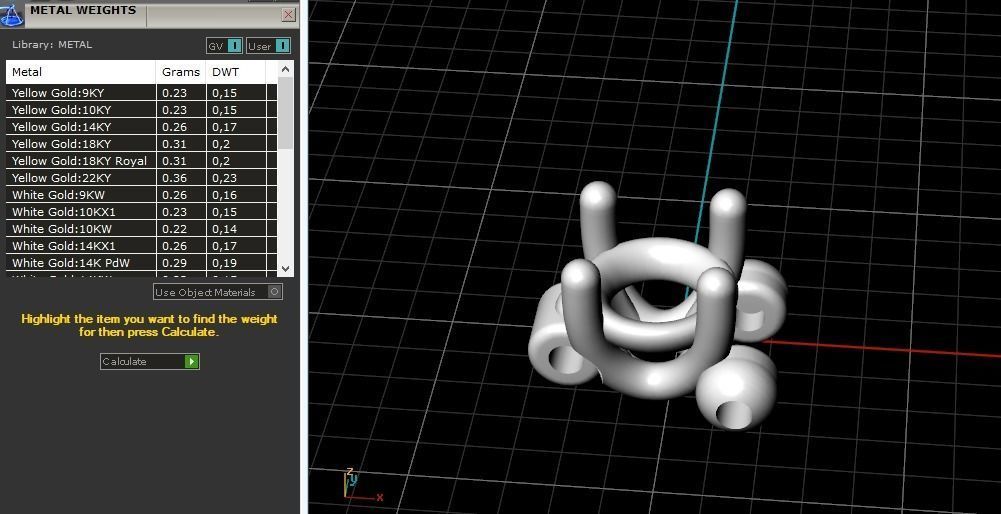
Task: Select the Yellow Gold:9KY row
Action: [x=142, y=93]
